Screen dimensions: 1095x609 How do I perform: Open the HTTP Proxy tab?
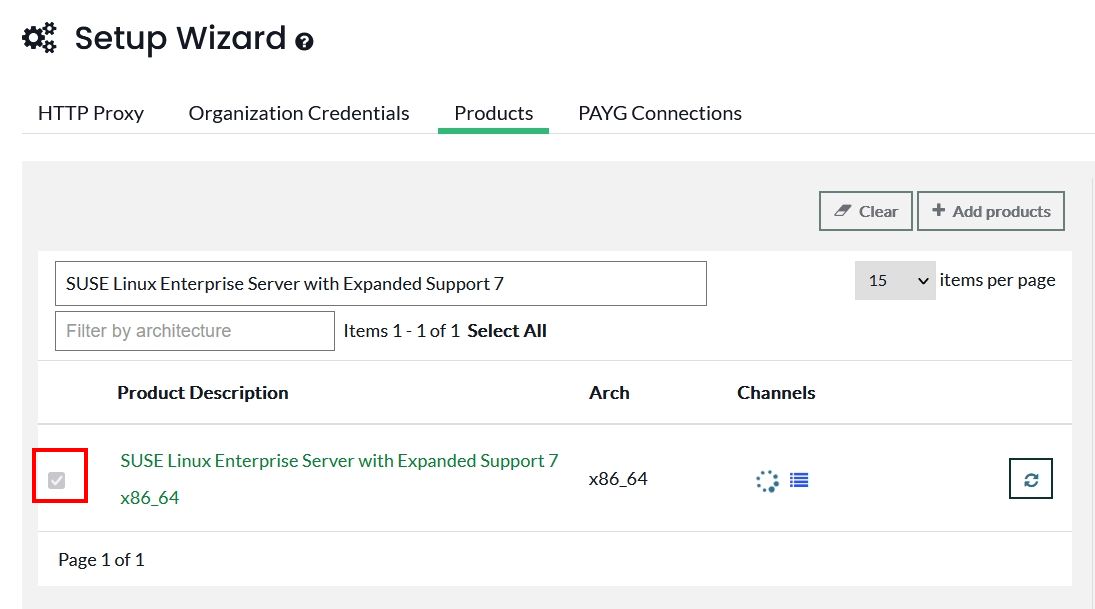click(x=91, y=113)
